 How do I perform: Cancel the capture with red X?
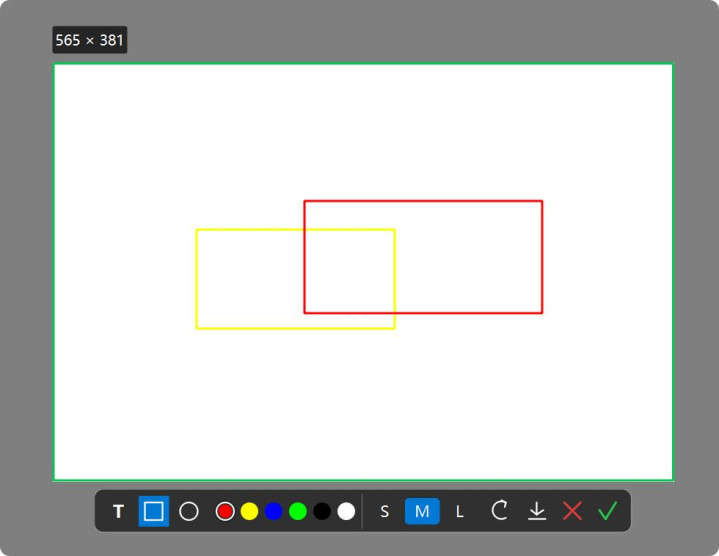(x=572, y=511)
